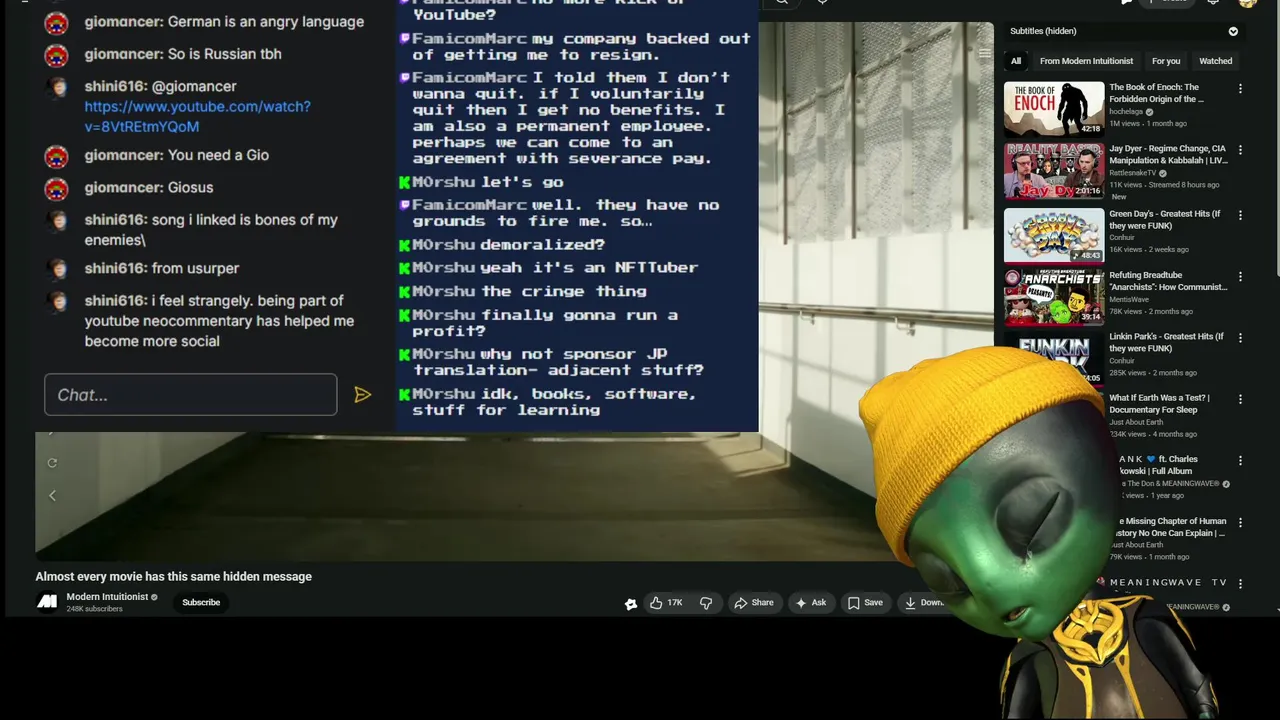Click the like count '17K'
This screenshot has height=720, width=1280.
click(675, 602)
